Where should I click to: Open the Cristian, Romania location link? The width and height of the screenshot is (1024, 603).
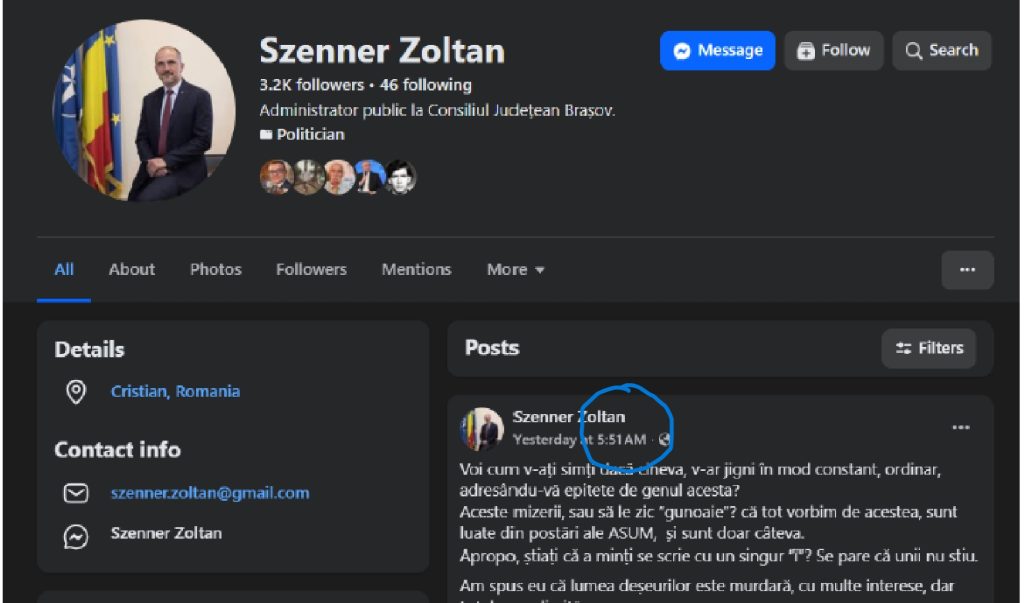[x=175, y=392]
